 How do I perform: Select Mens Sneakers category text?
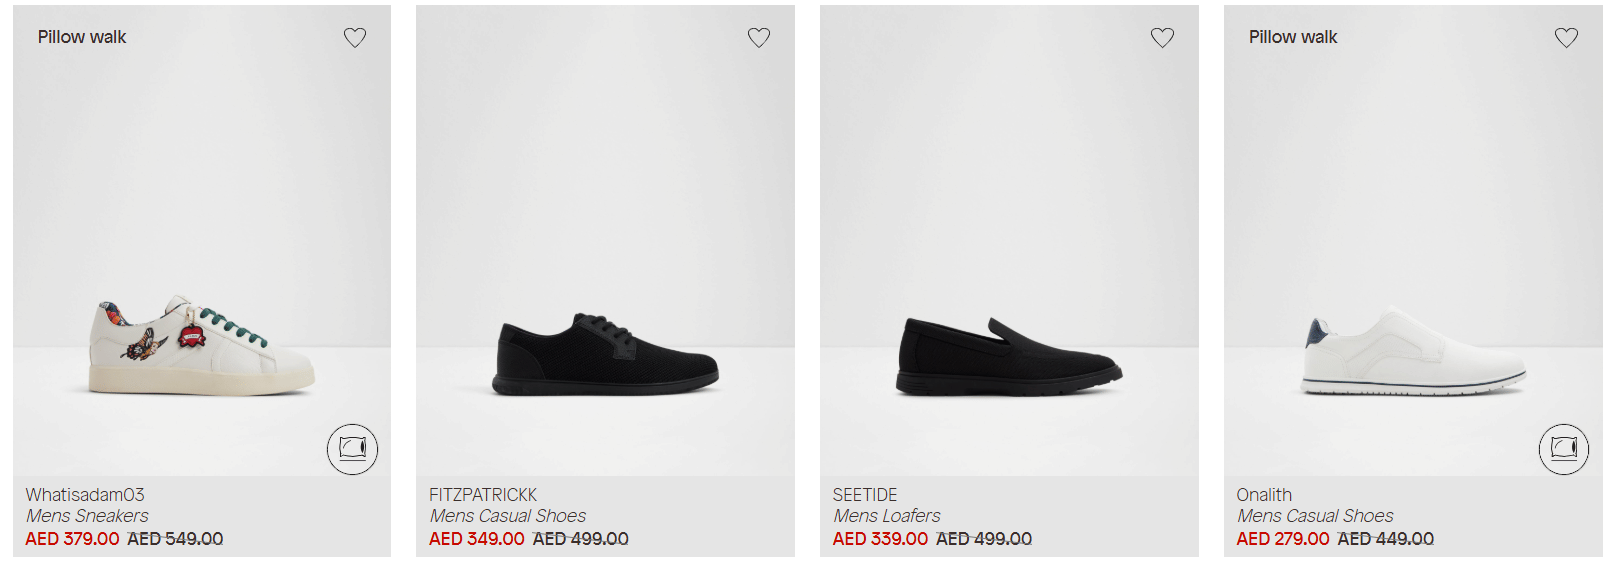click(87, 516)
